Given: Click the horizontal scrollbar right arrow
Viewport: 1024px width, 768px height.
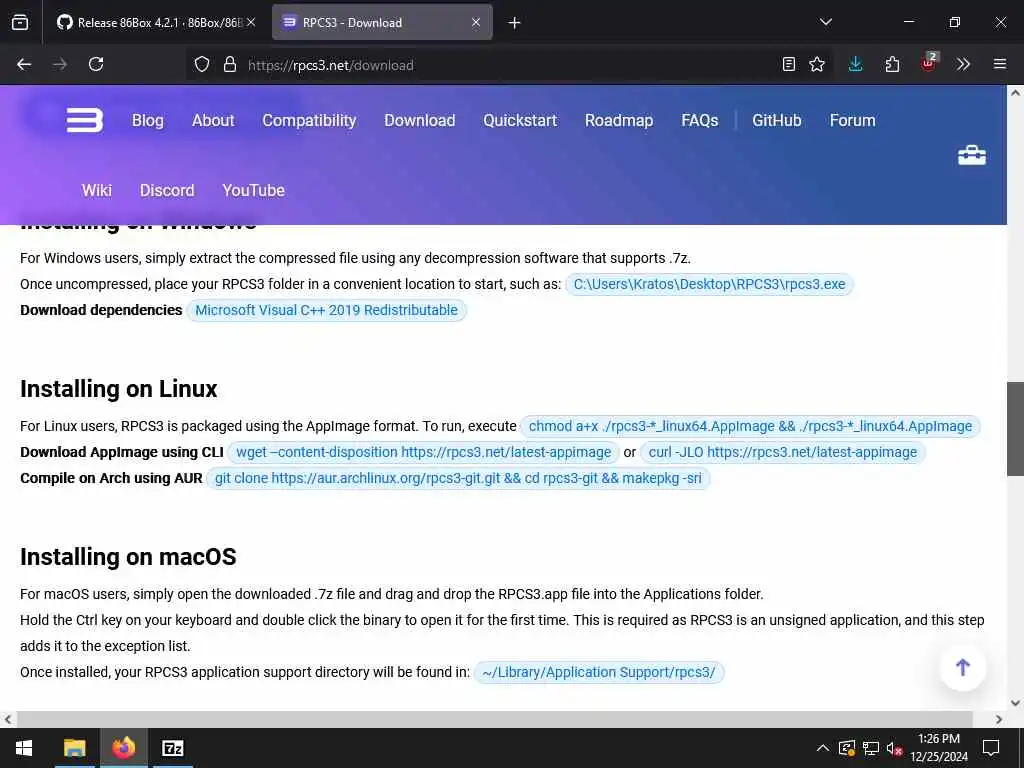Looking at the screenshot, I should (999, 719).
